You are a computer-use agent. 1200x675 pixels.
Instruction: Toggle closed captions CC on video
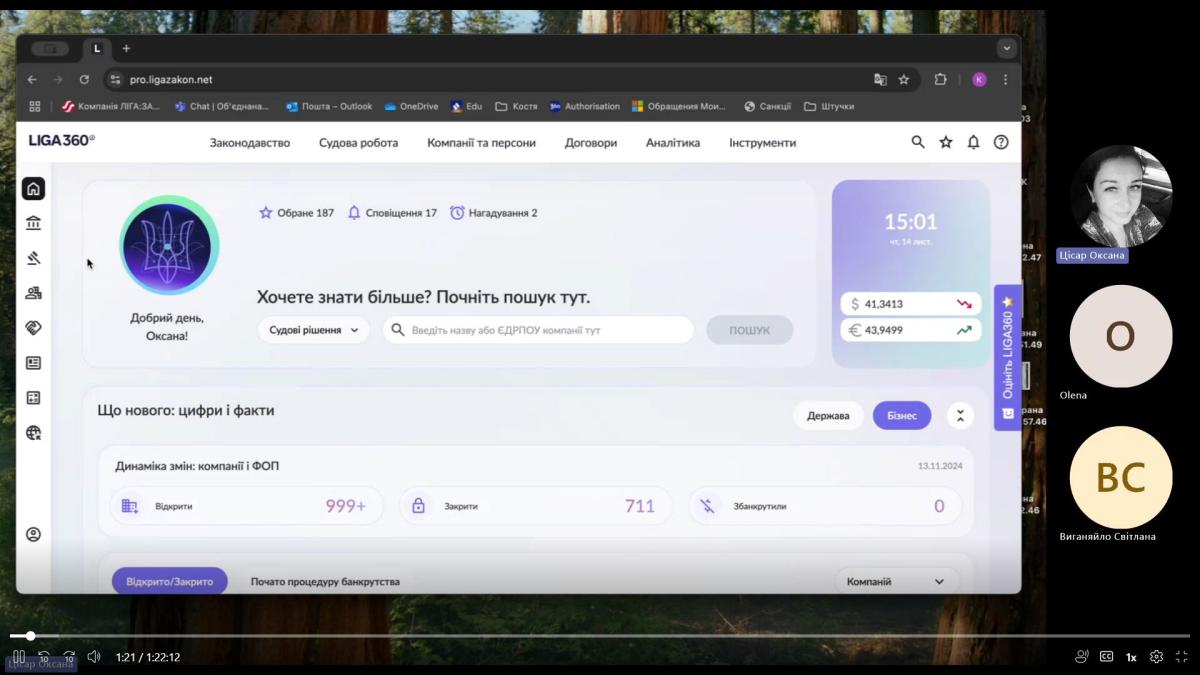1106,657
